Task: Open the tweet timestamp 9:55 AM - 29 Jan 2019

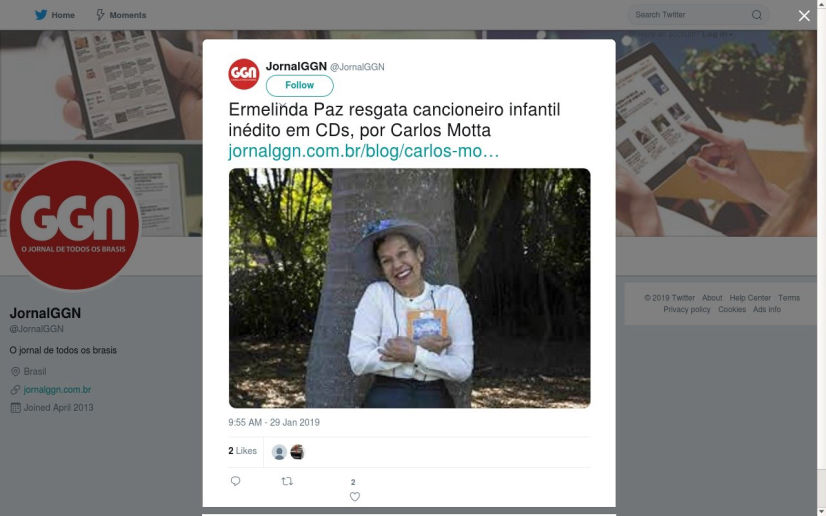Action: tap(274, 422)
